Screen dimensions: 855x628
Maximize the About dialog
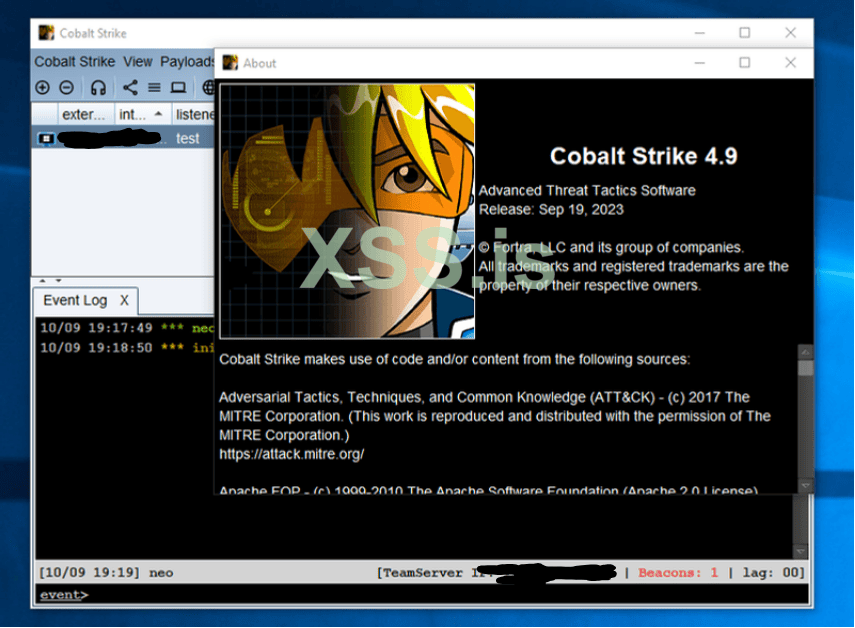tap(744, 63)
